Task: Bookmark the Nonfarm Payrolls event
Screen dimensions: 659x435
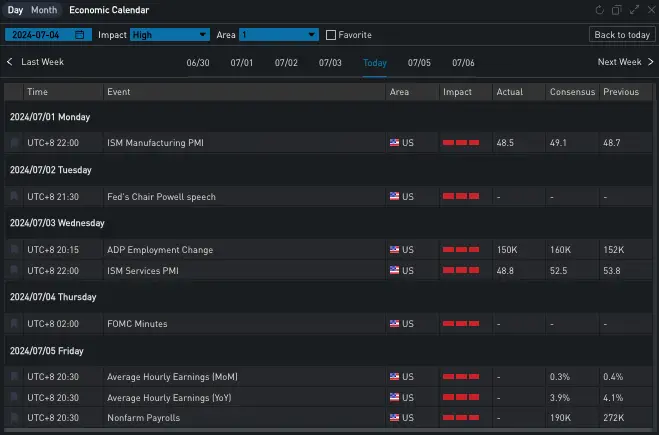Action: [x=14, y=417]
